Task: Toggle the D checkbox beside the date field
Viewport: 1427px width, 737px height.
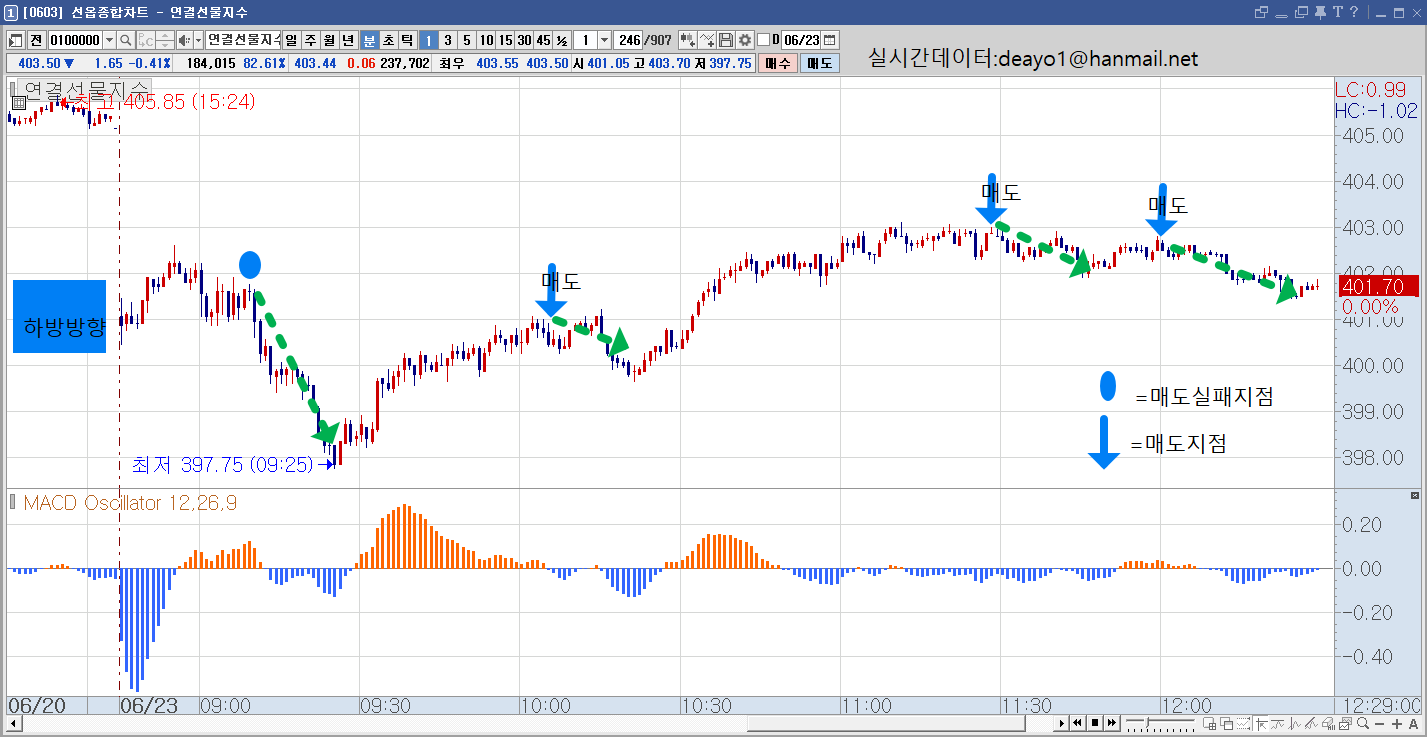Action: 764,40
